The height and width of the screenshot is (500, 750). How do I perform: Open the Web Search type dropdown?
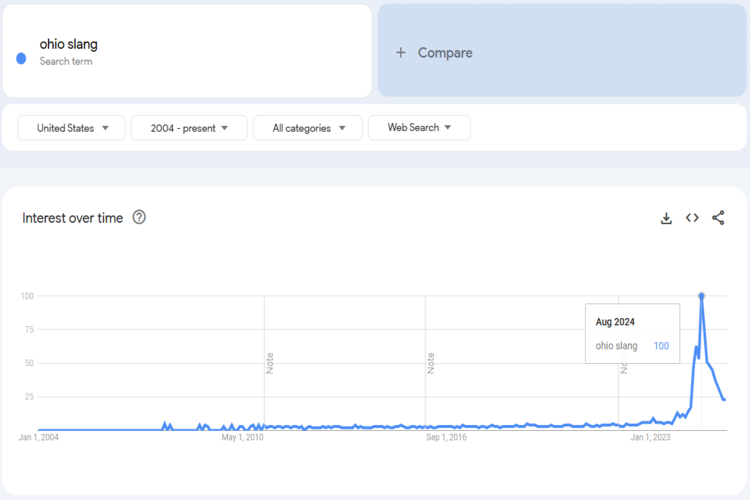coord(419,127)
